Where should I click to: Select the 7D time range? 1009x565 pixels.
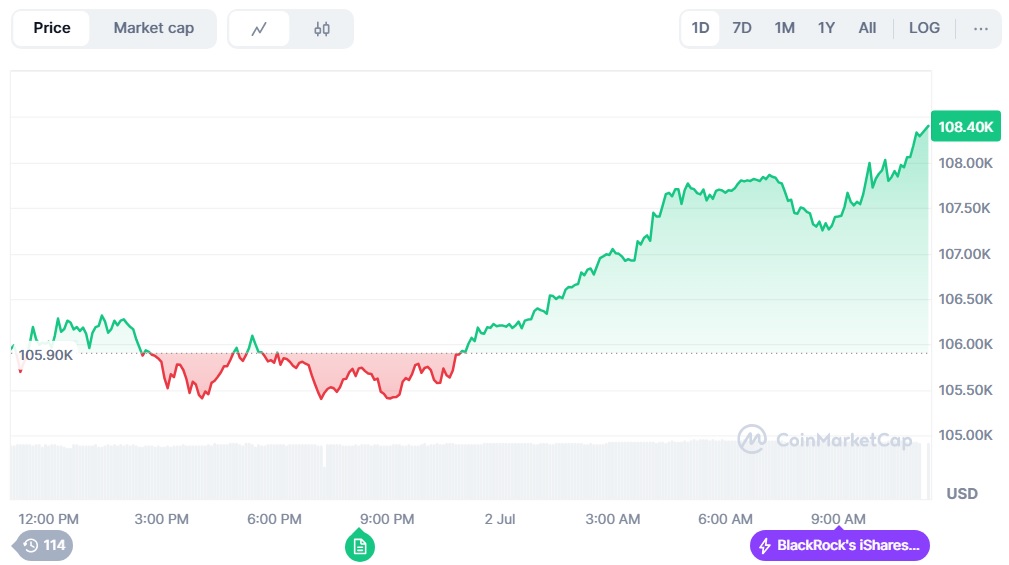[x=742, y=28]
